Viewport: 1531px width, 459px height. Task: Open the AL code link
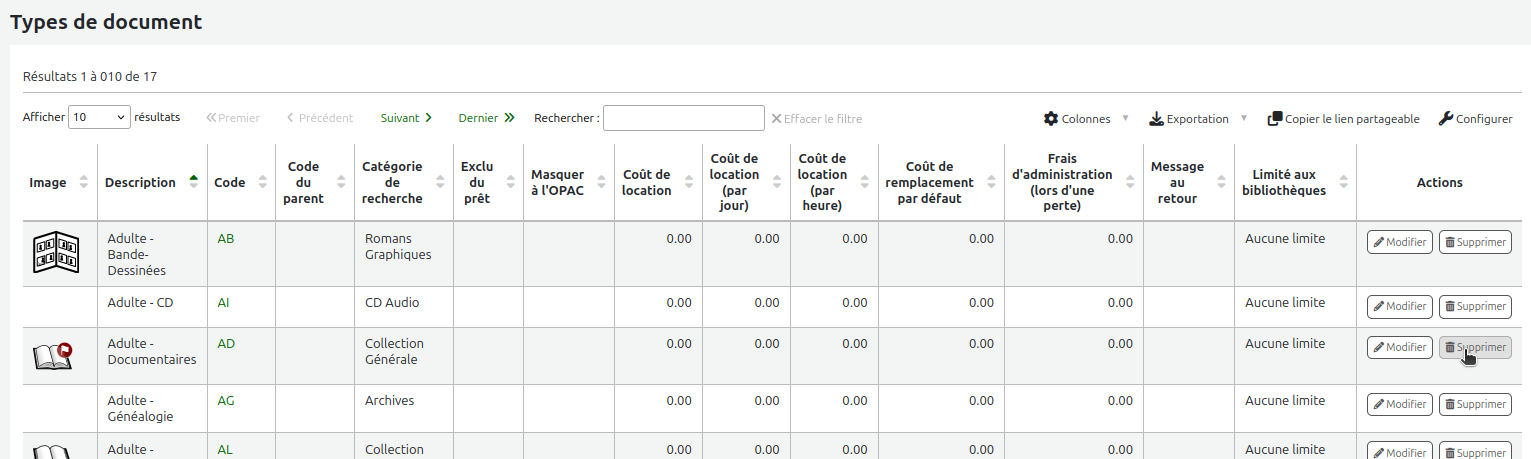tap(225, 450)
